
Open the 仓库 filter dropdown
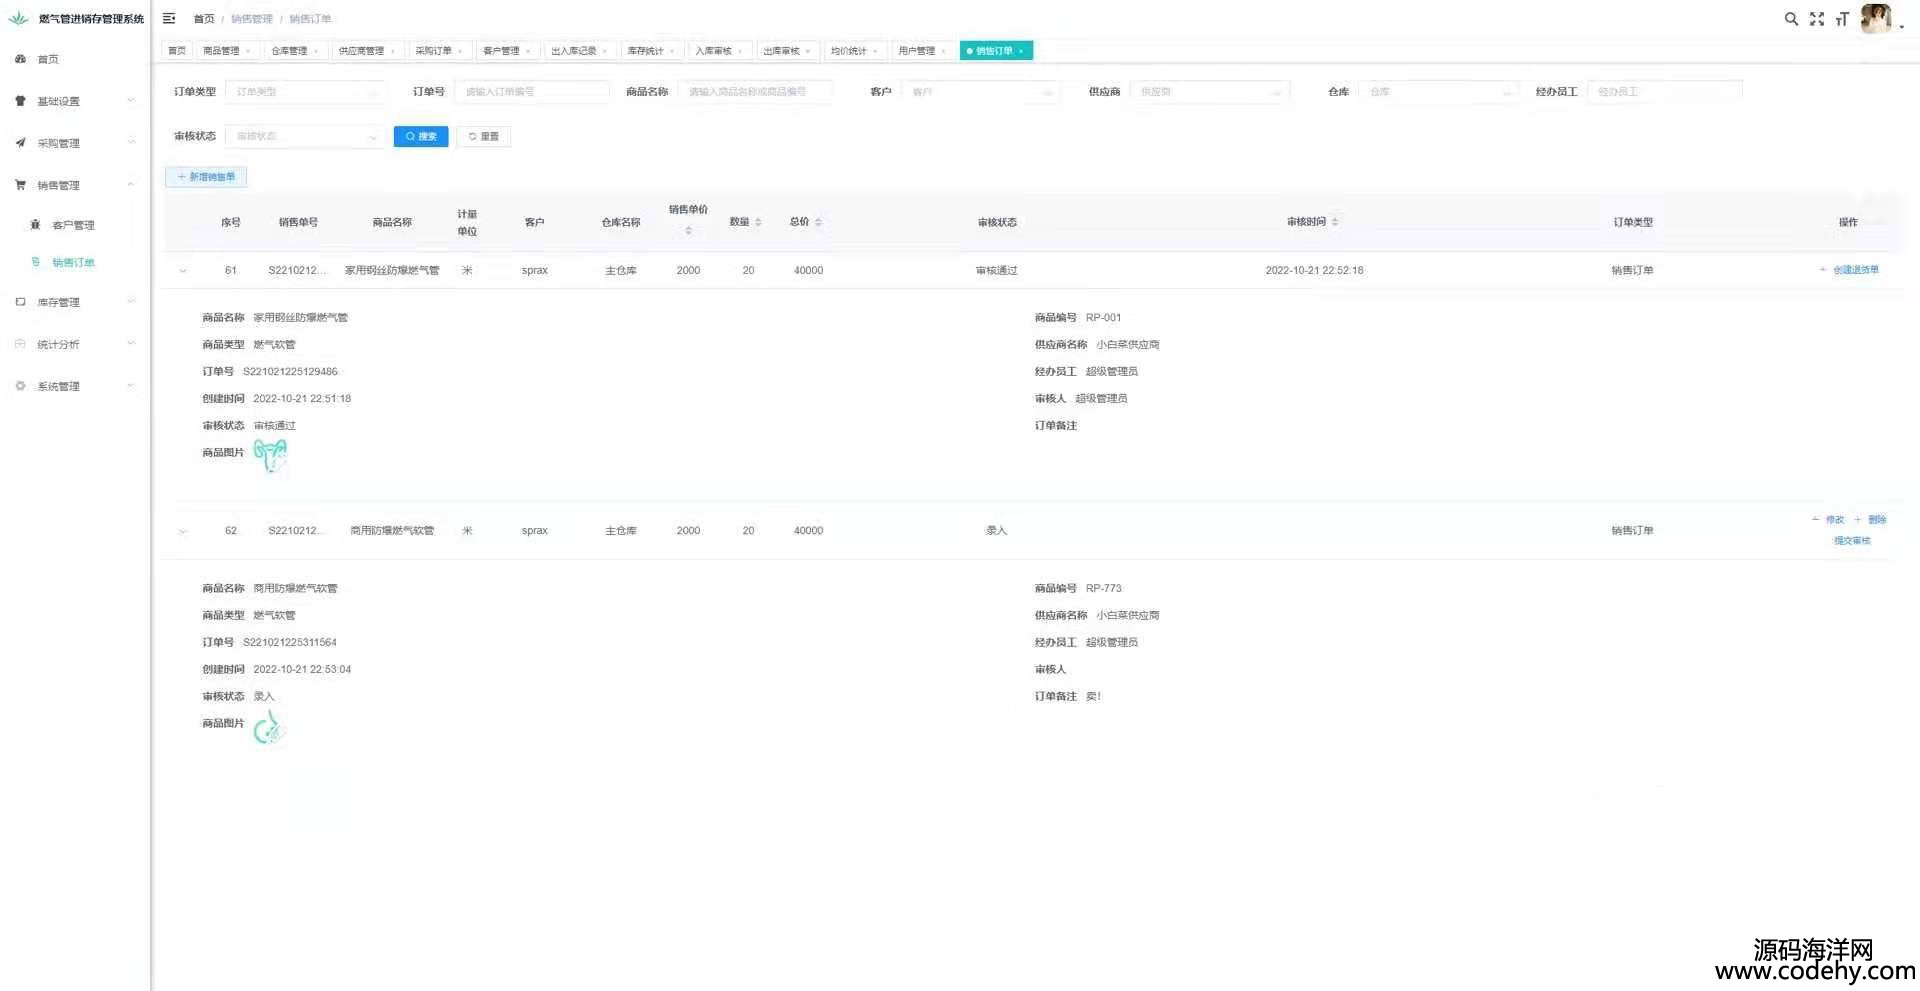(x=1438, y=92)
